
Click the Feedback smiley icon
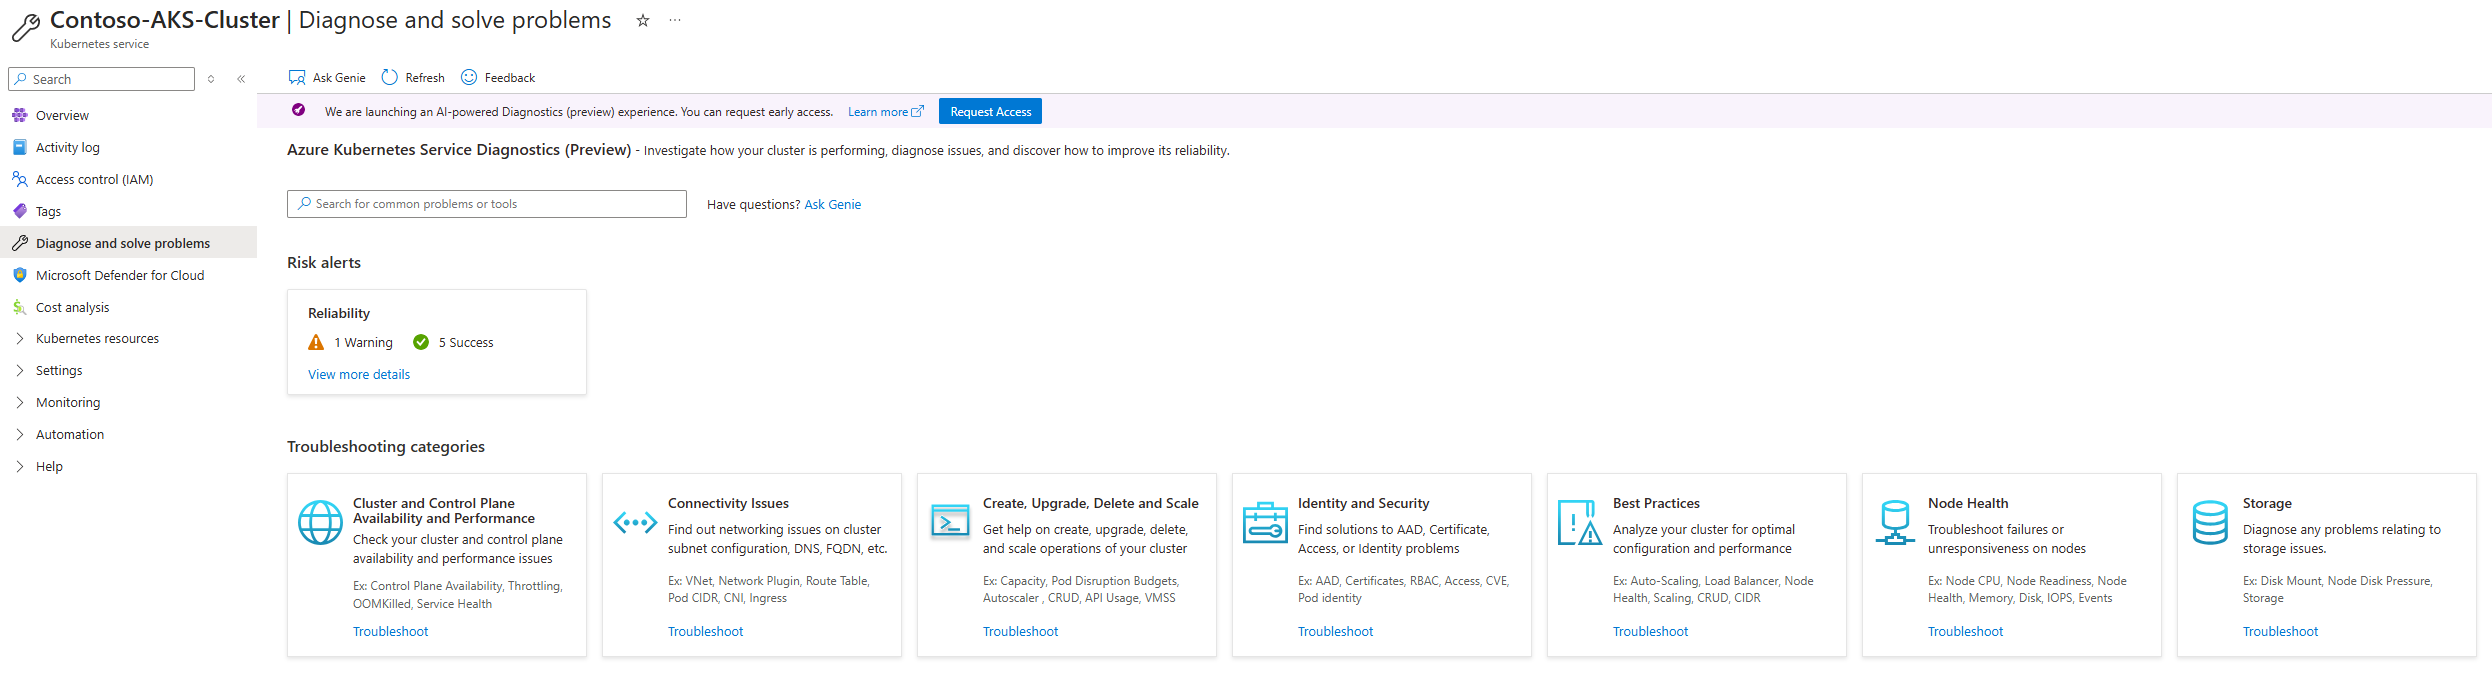coord(469,77)
